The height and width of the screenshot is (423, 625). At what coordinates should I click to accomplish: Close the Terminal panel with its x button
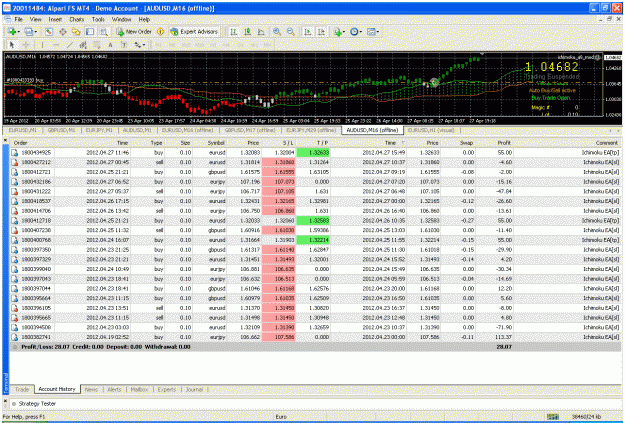pos(5,140)
